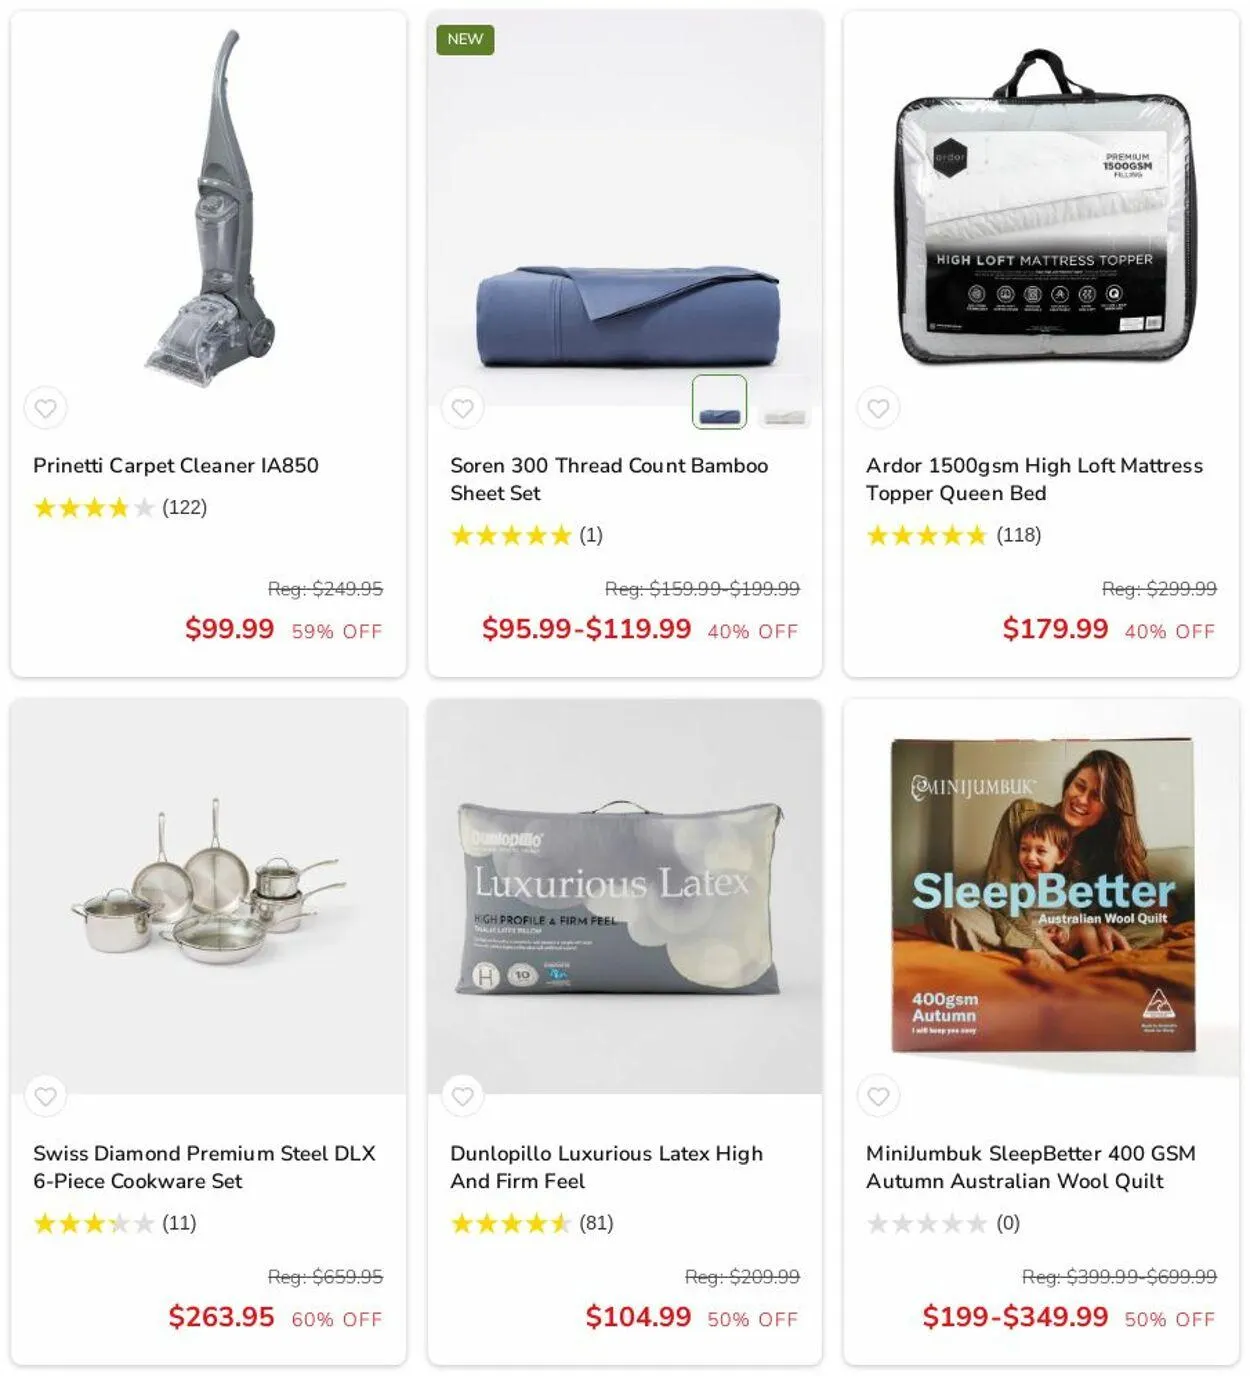Viewport: 1250px width, 1376px height.
Task: Add Dunlopillo Latex pillow to wishlist
Action: [x=462, y=1096]
